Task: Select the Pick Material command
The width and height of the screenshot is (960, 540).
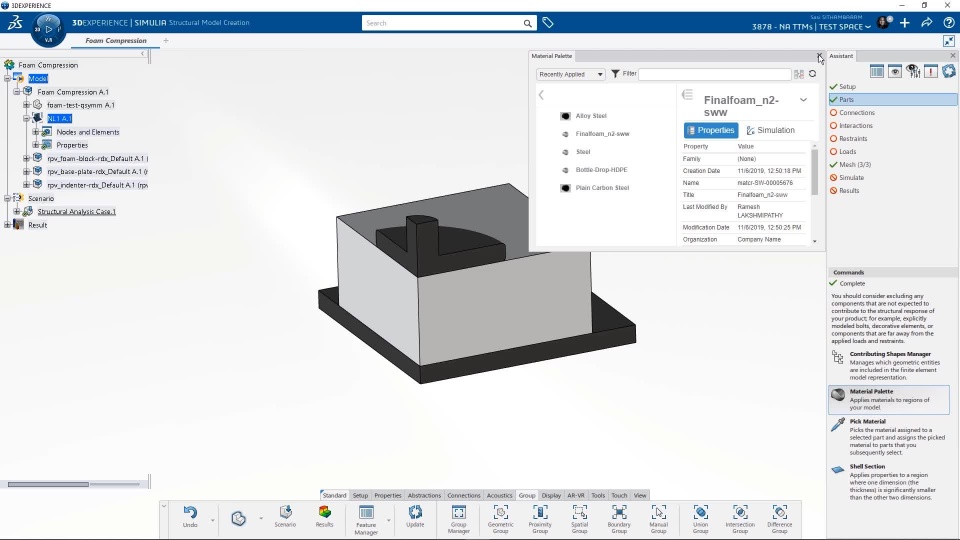Action: (x=890, y=437)
